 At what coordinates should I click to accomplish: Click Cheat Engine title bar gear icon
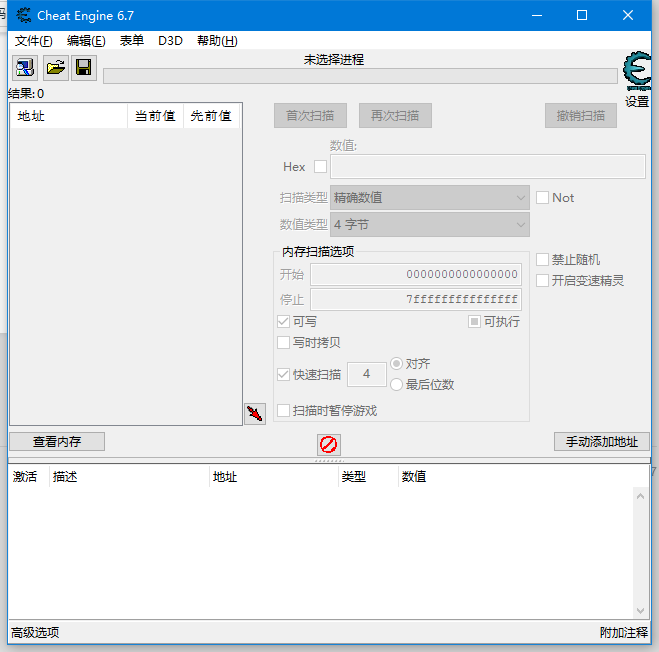(x=24, y=16)
